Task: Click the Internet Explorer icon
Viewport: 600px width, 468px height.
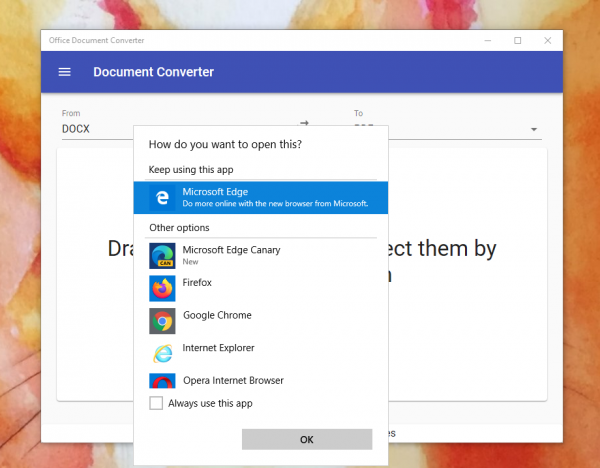Action: pos(162,354)
